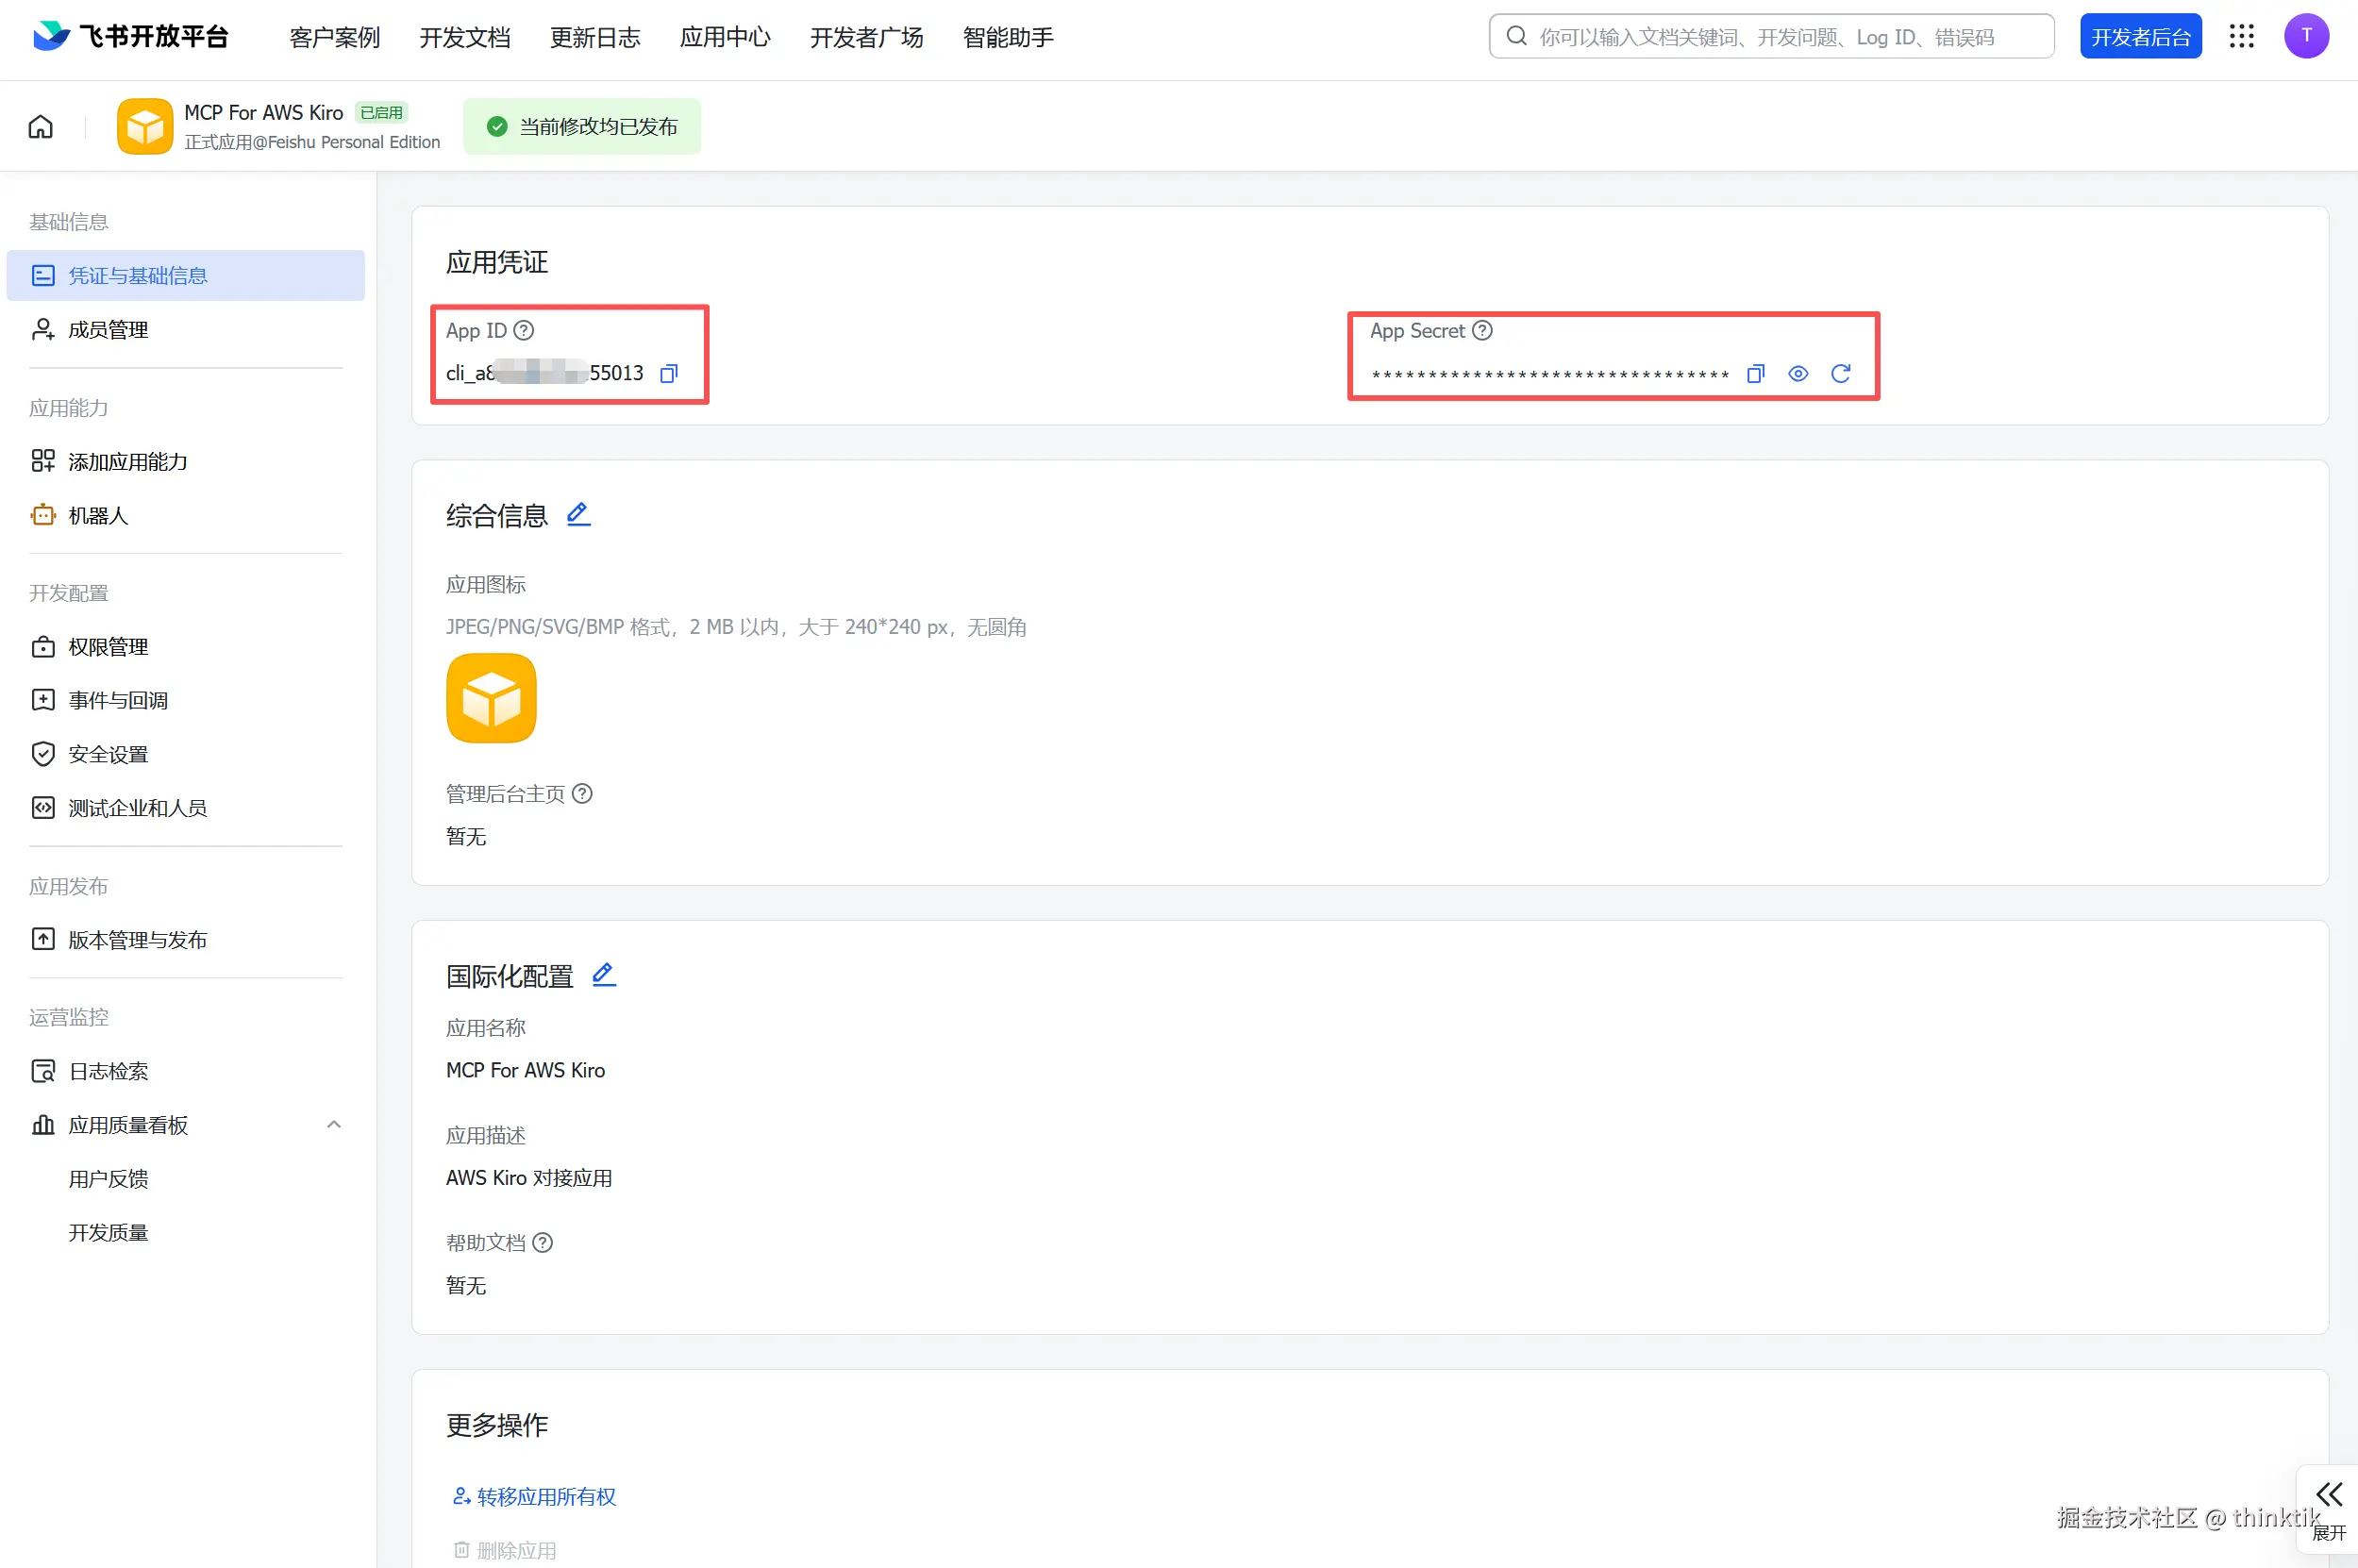Reveal App Secret with eye icon

tap(1797, 373)
